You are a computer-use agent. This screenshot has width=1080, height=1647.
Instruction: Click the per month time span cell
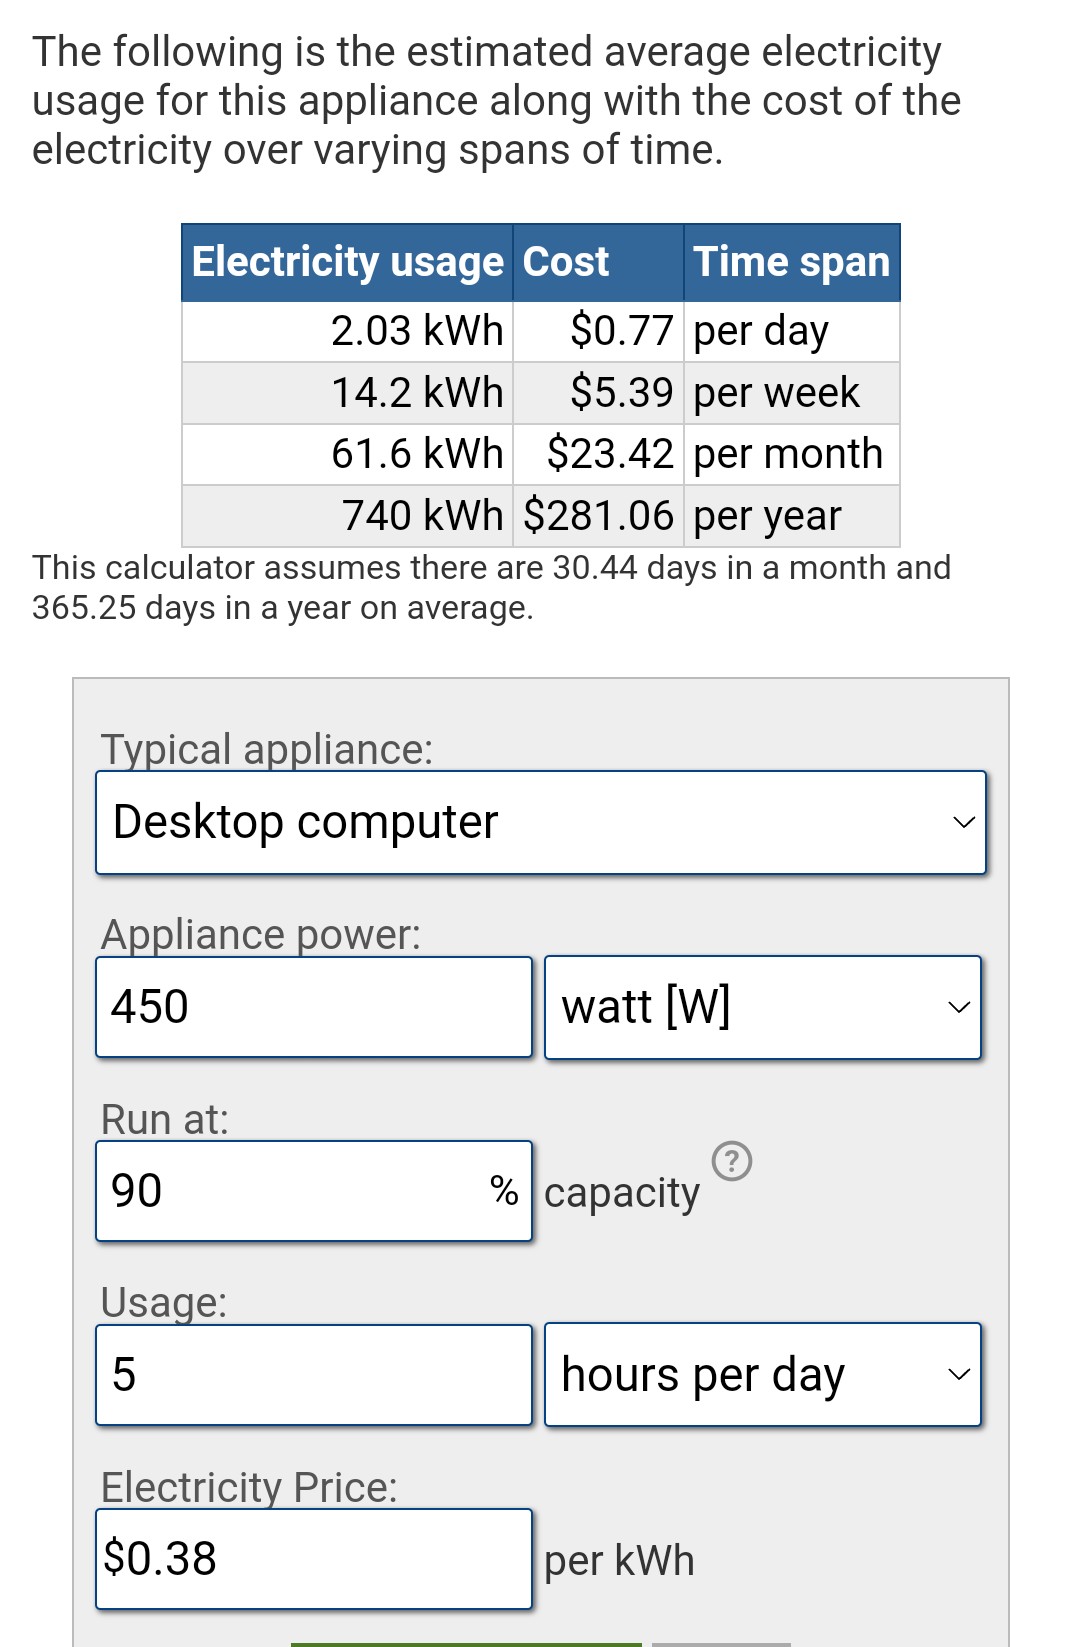pyautogui.click(x=792, y=454)
